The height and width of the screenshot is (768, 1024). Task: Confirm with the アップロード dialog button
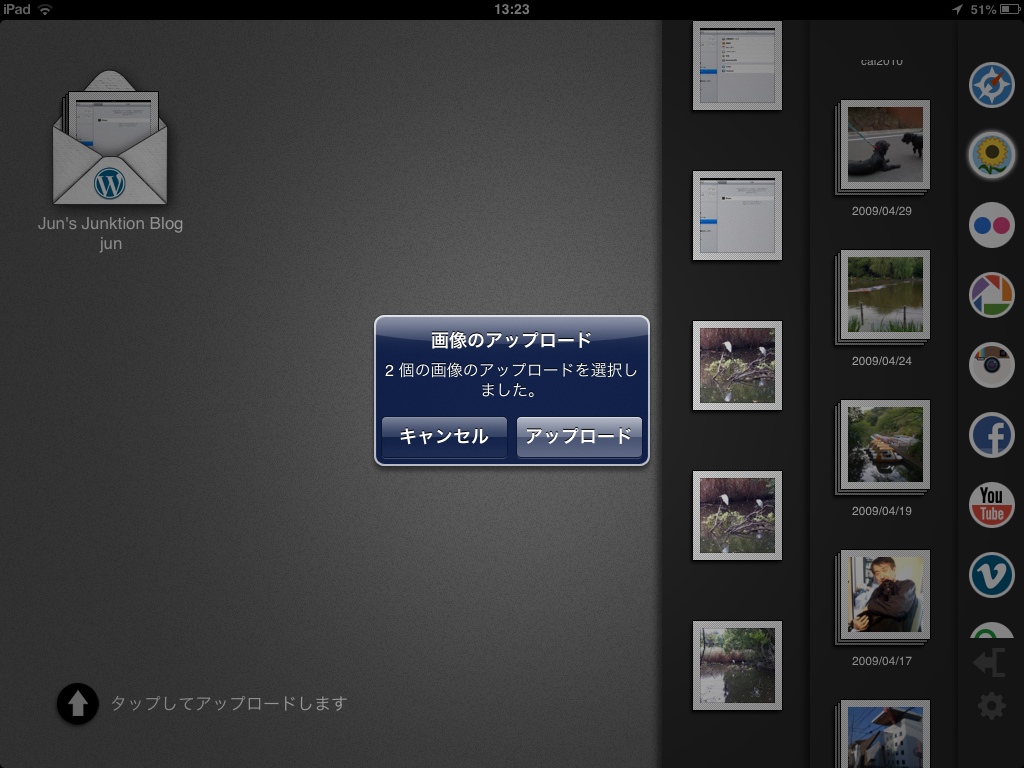click(579, 436)
